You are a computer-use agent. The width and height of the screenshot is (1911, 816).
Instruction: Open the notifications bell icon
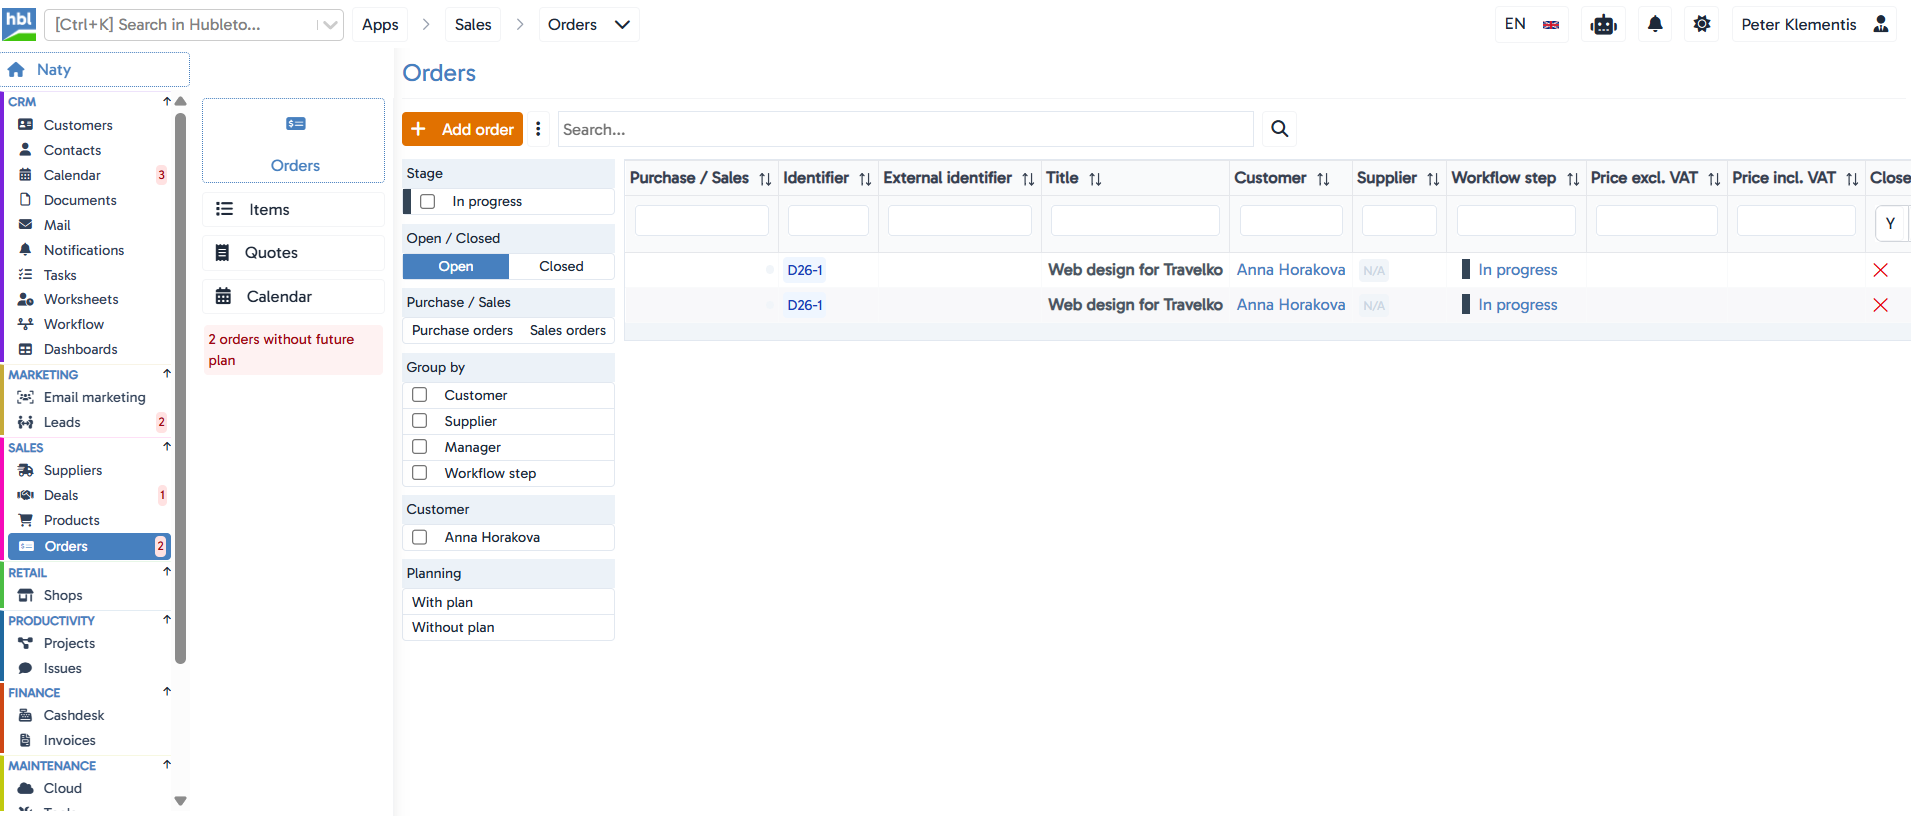(1655, 24)
